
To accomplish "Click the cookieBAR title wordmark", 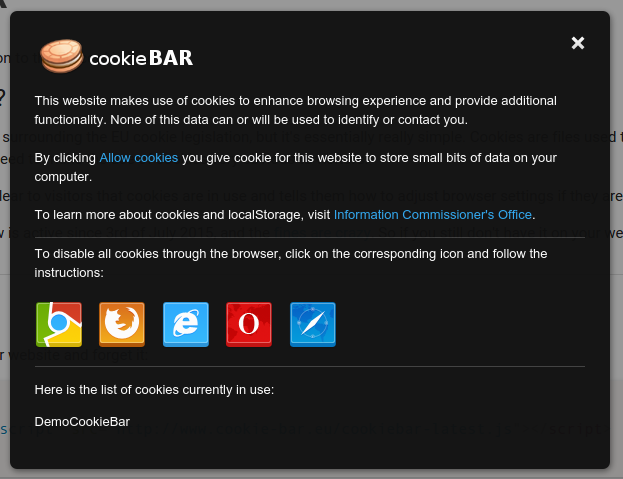I will click(x=141, y=58).
